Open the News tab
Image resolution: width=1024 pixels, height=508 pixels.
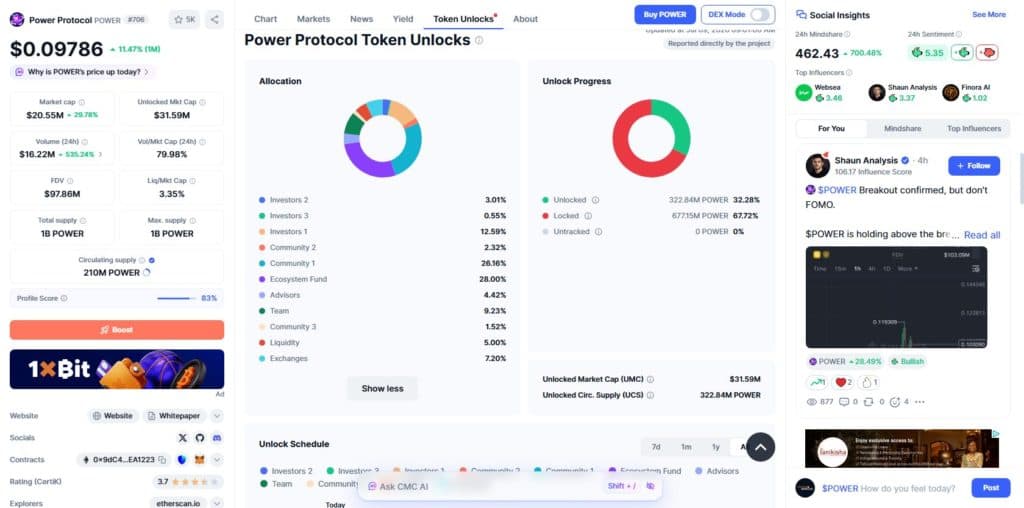[x=361, y=19]
